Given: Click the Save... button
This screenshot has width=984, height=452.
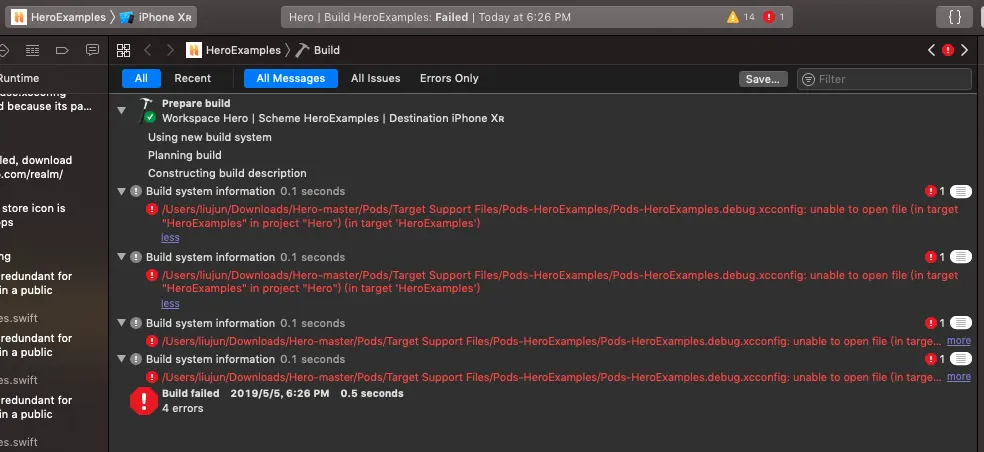Looking at the screenshot, I should [763, 79].
